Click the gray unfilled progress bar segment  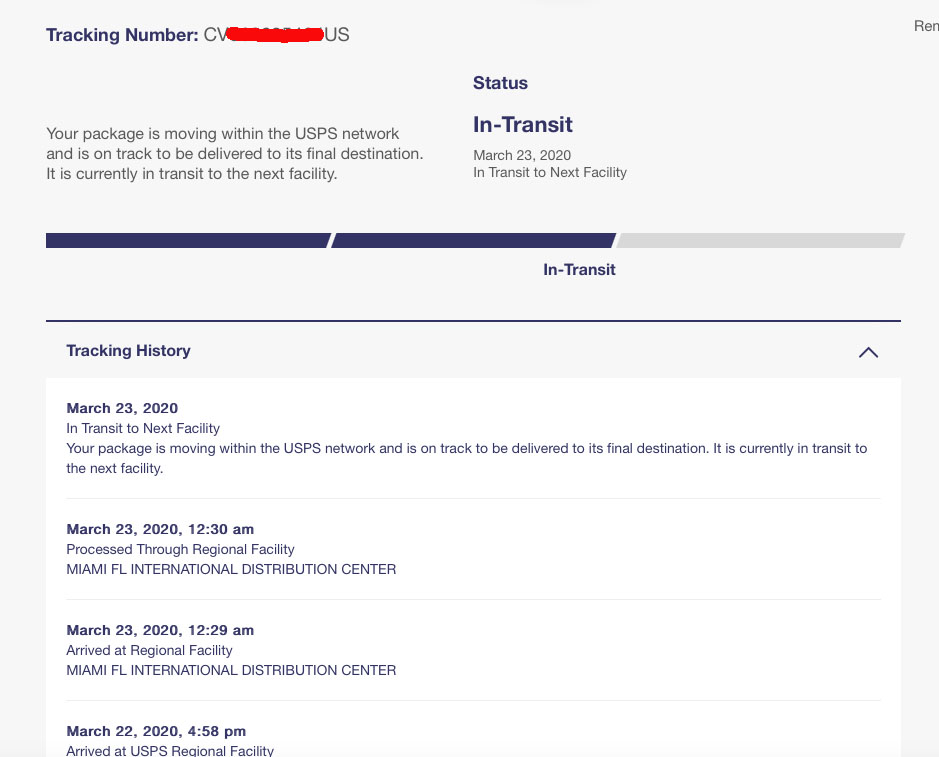pyautogui.click(x=761, y=240)
